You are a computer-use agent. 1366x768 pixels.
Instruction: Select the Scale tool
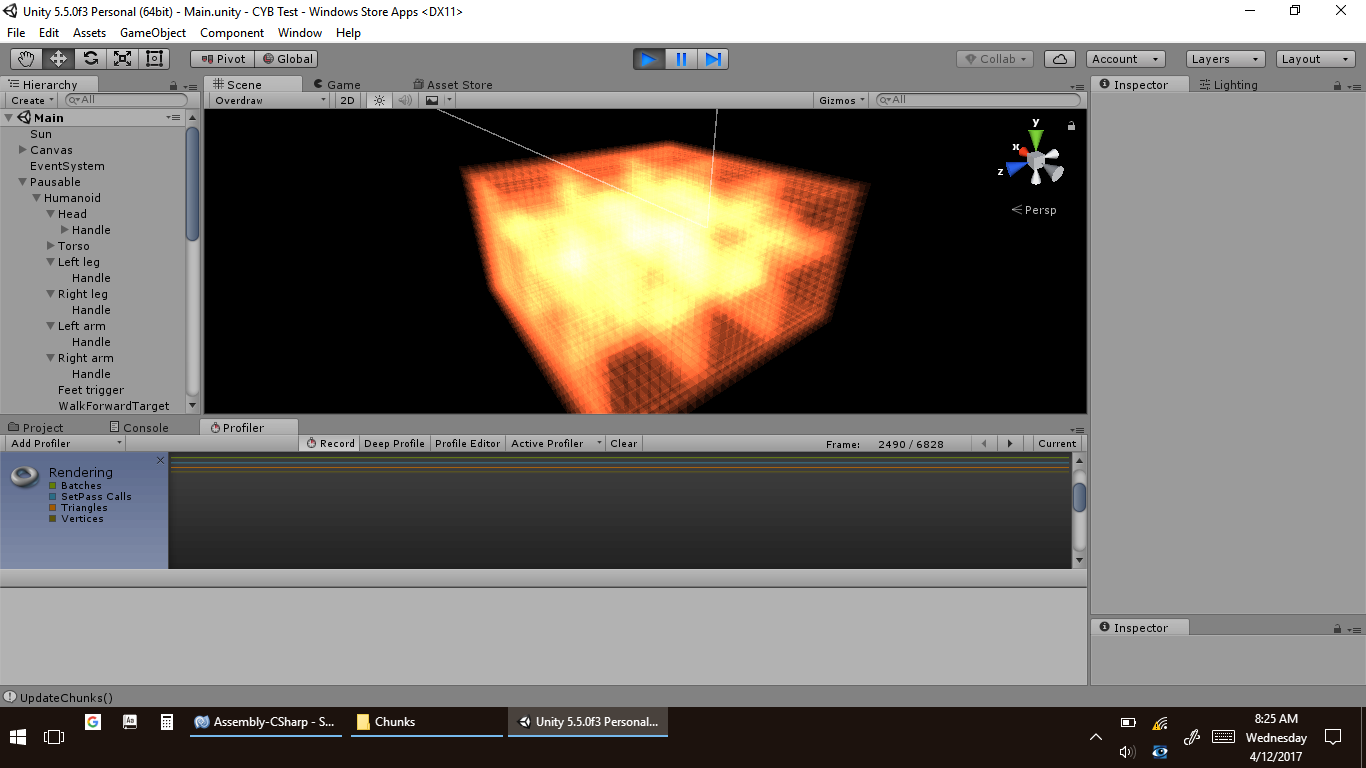(122, 59)
